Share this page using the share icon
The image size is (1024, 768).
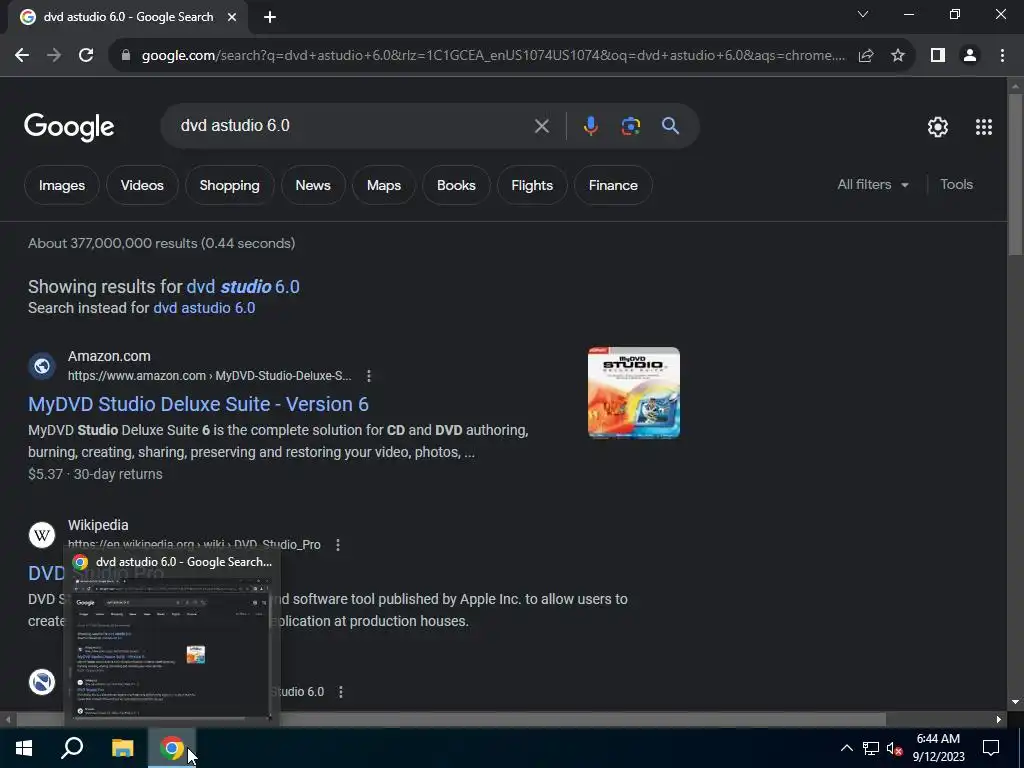coord(866,56)
